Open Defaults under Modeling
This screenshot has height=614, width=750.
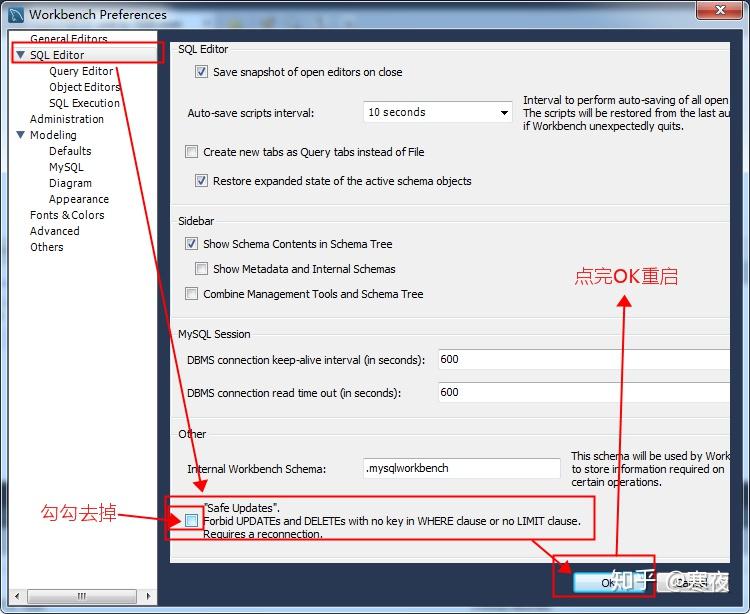(x=70, y=151)
